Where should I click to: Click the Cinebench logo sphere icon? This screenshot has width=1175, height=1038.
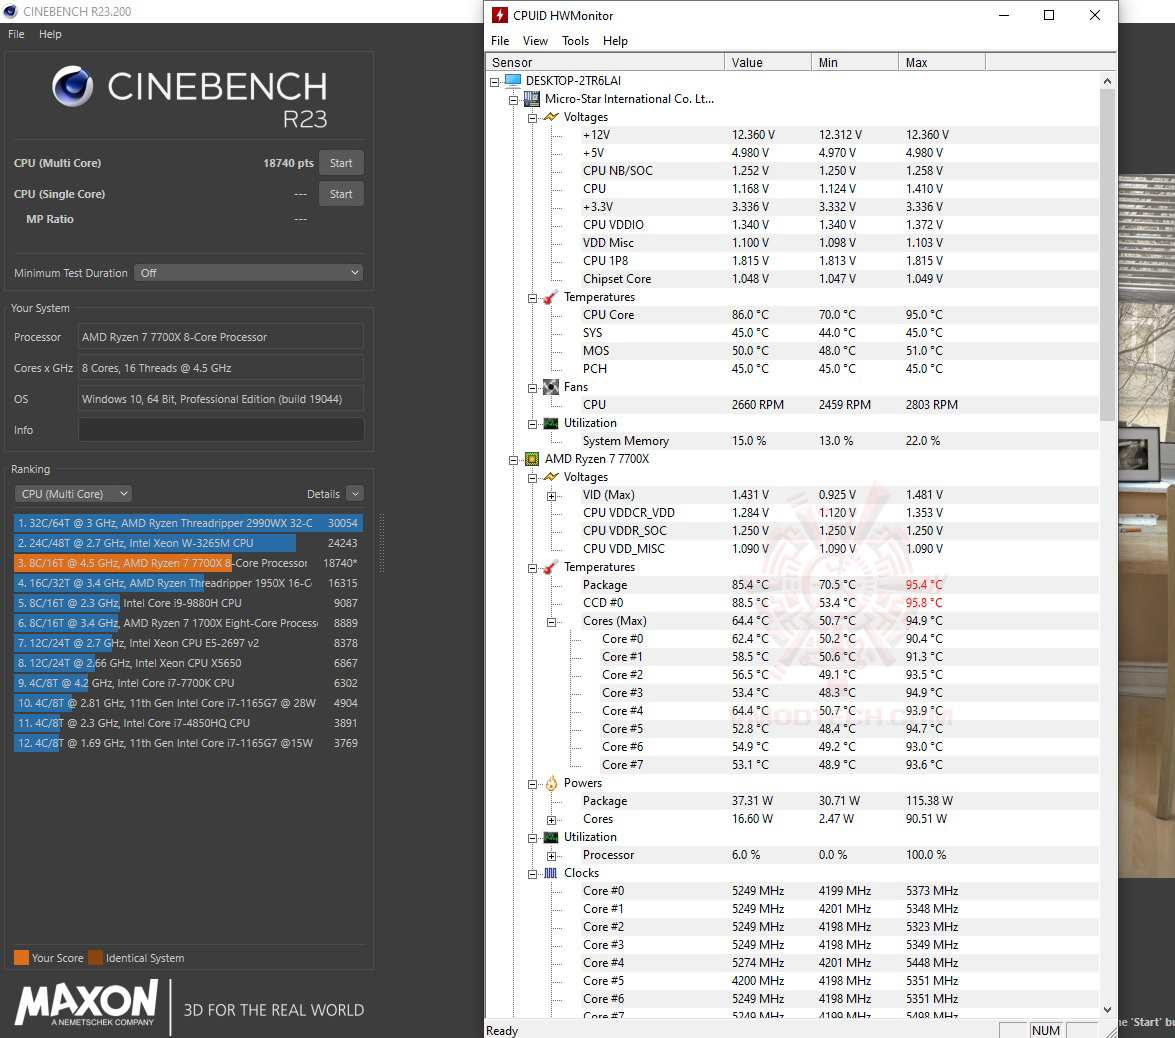click(x=73, y=86)
